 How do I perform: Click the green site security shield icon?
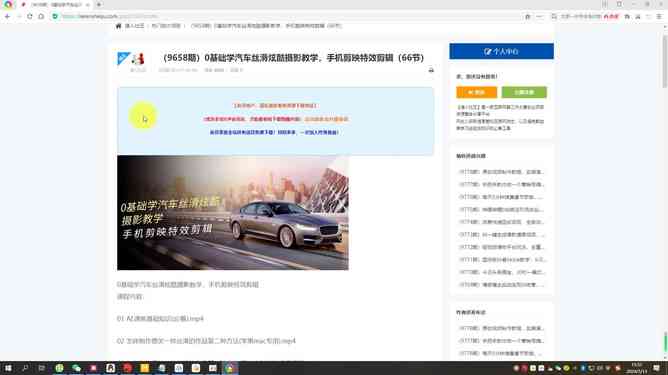pos(55,16)
